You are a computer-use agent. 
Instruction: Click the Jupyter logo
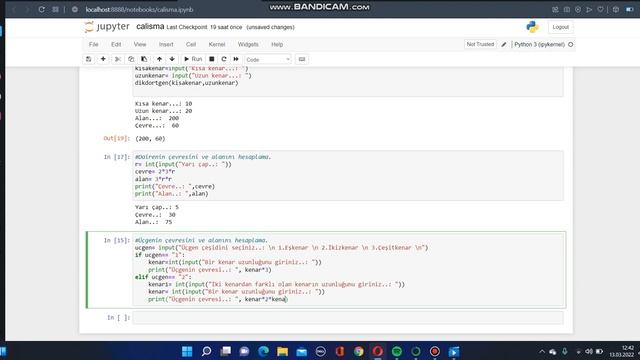coord(107,27)
